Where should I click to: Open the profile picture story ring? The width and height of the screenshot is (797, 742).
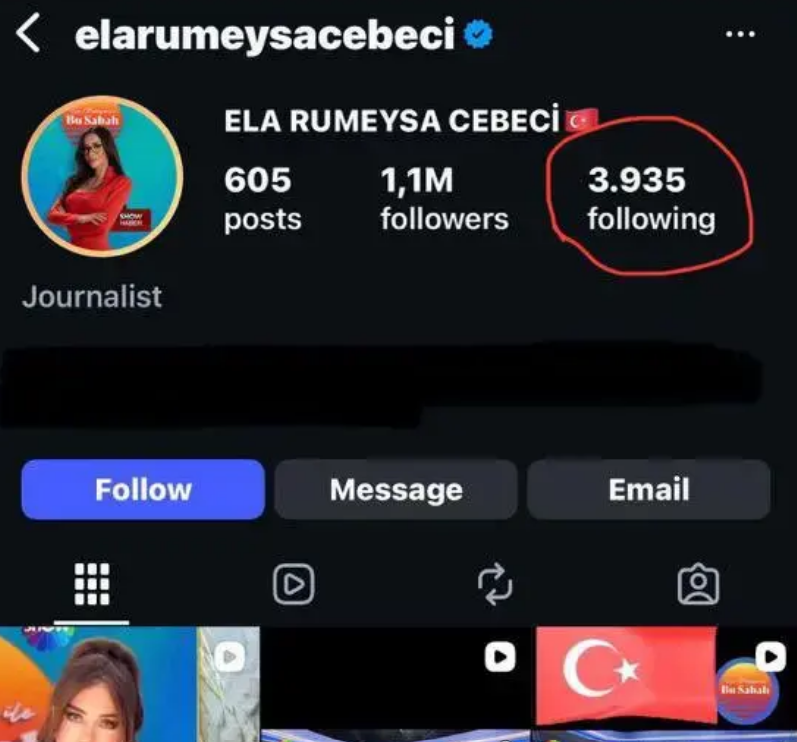[x=102, y=176]
